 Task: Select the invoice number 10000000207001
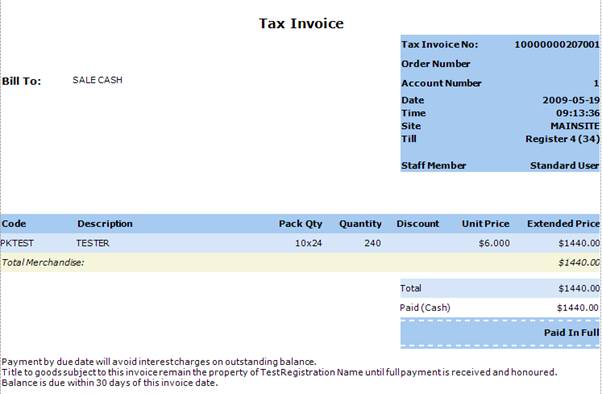(x=557, y=45)
